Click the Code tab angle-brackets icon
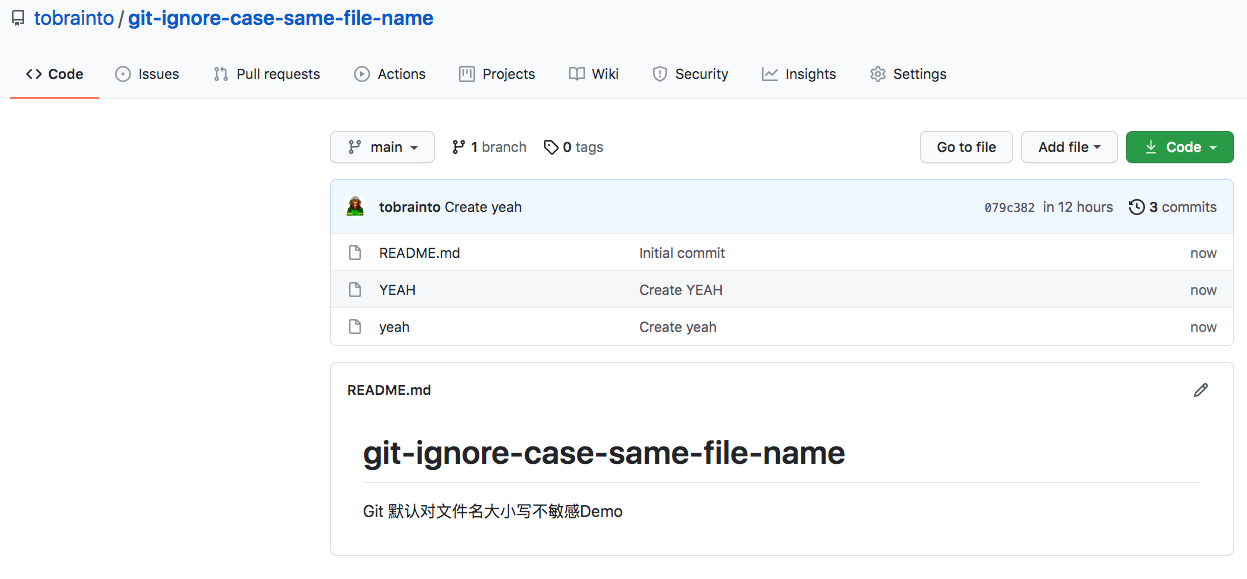Image resolution: width=1247 pixels, height=579 pixels. (x=33, y=74)
